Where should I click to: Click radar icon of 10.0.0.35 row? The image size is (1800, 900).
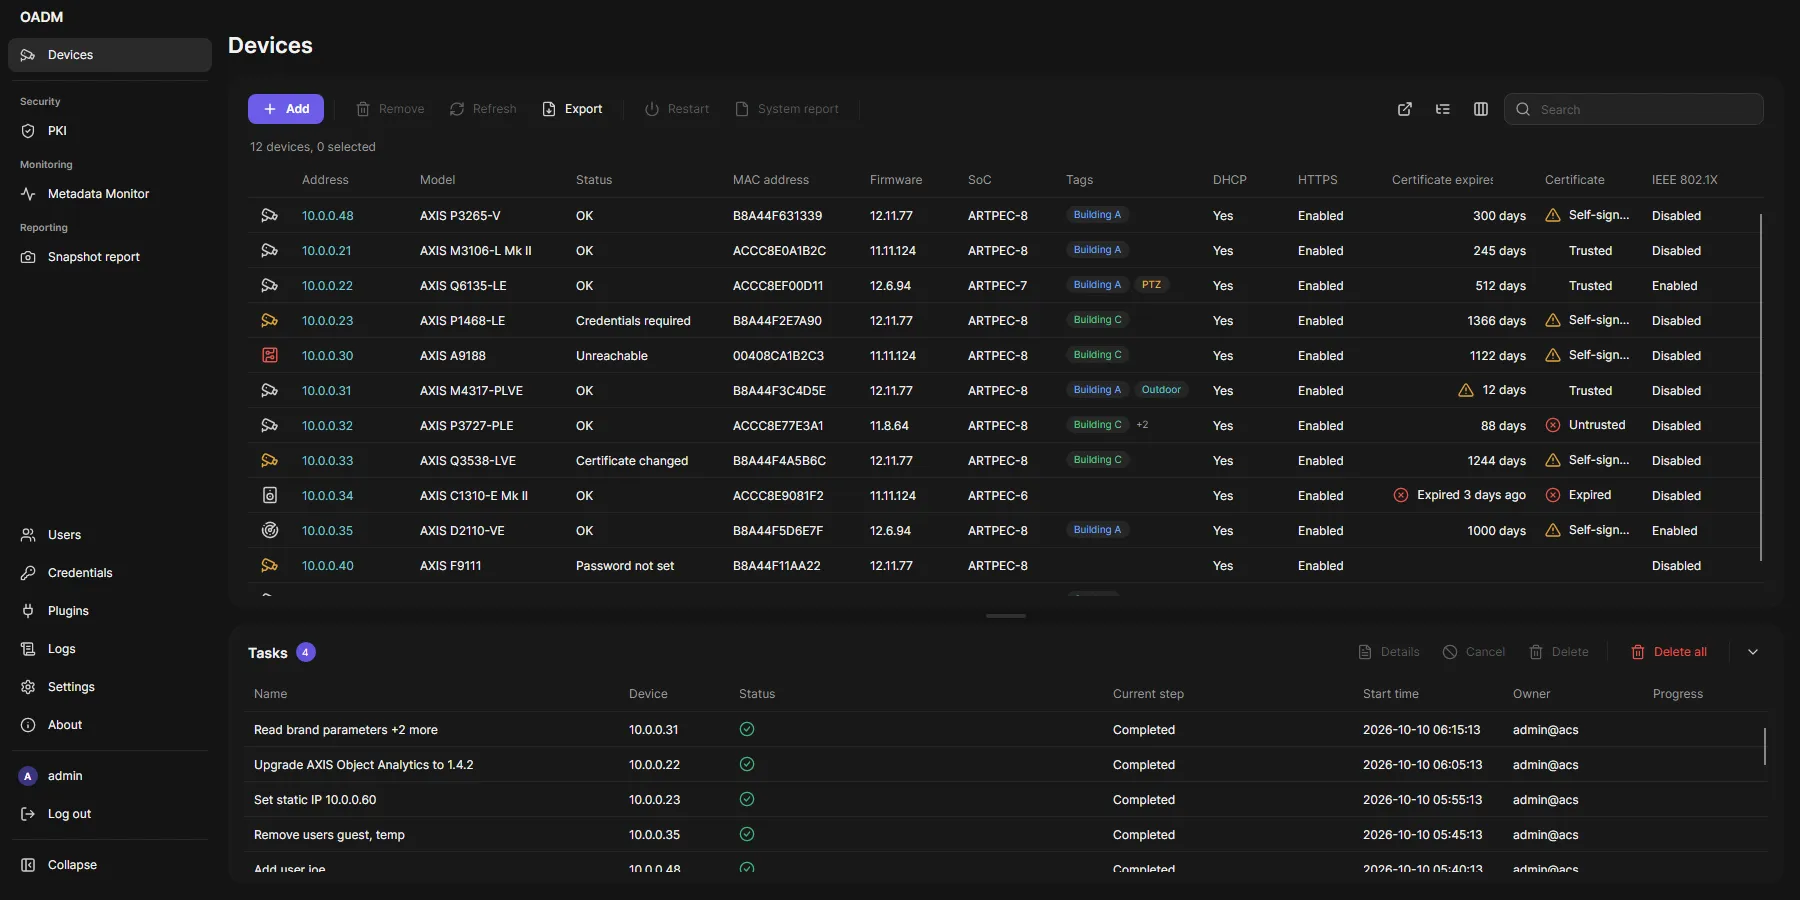click(x=269, y=530)
